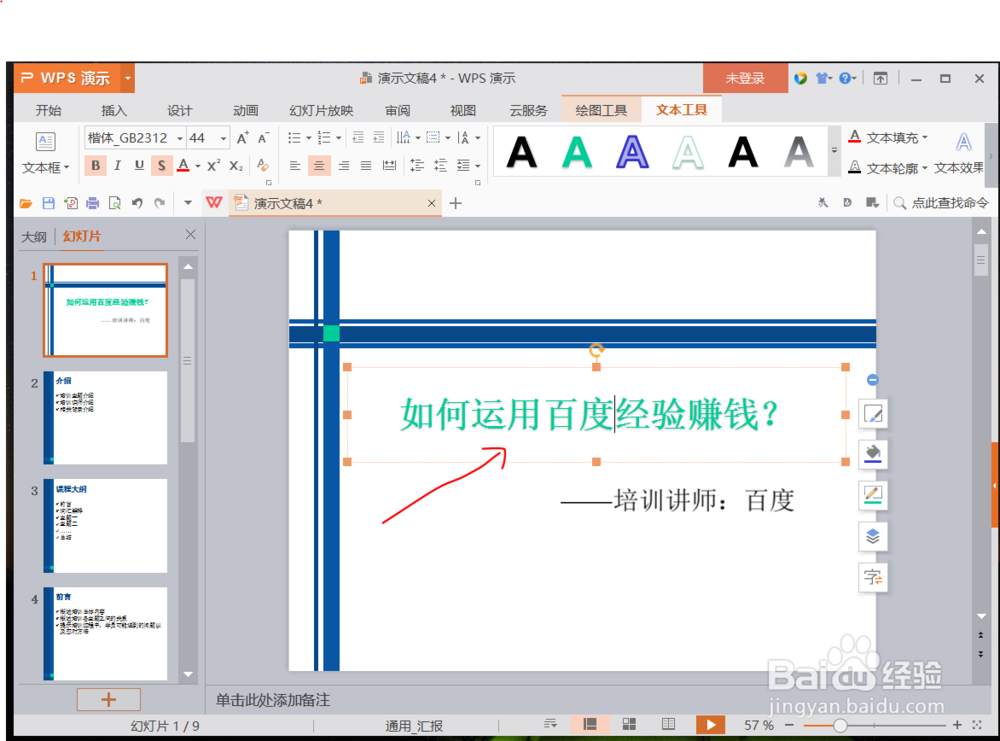Toggle bold formatting on selected text
The height and width of the screenshot is (741, 1000).
[95, 165]
